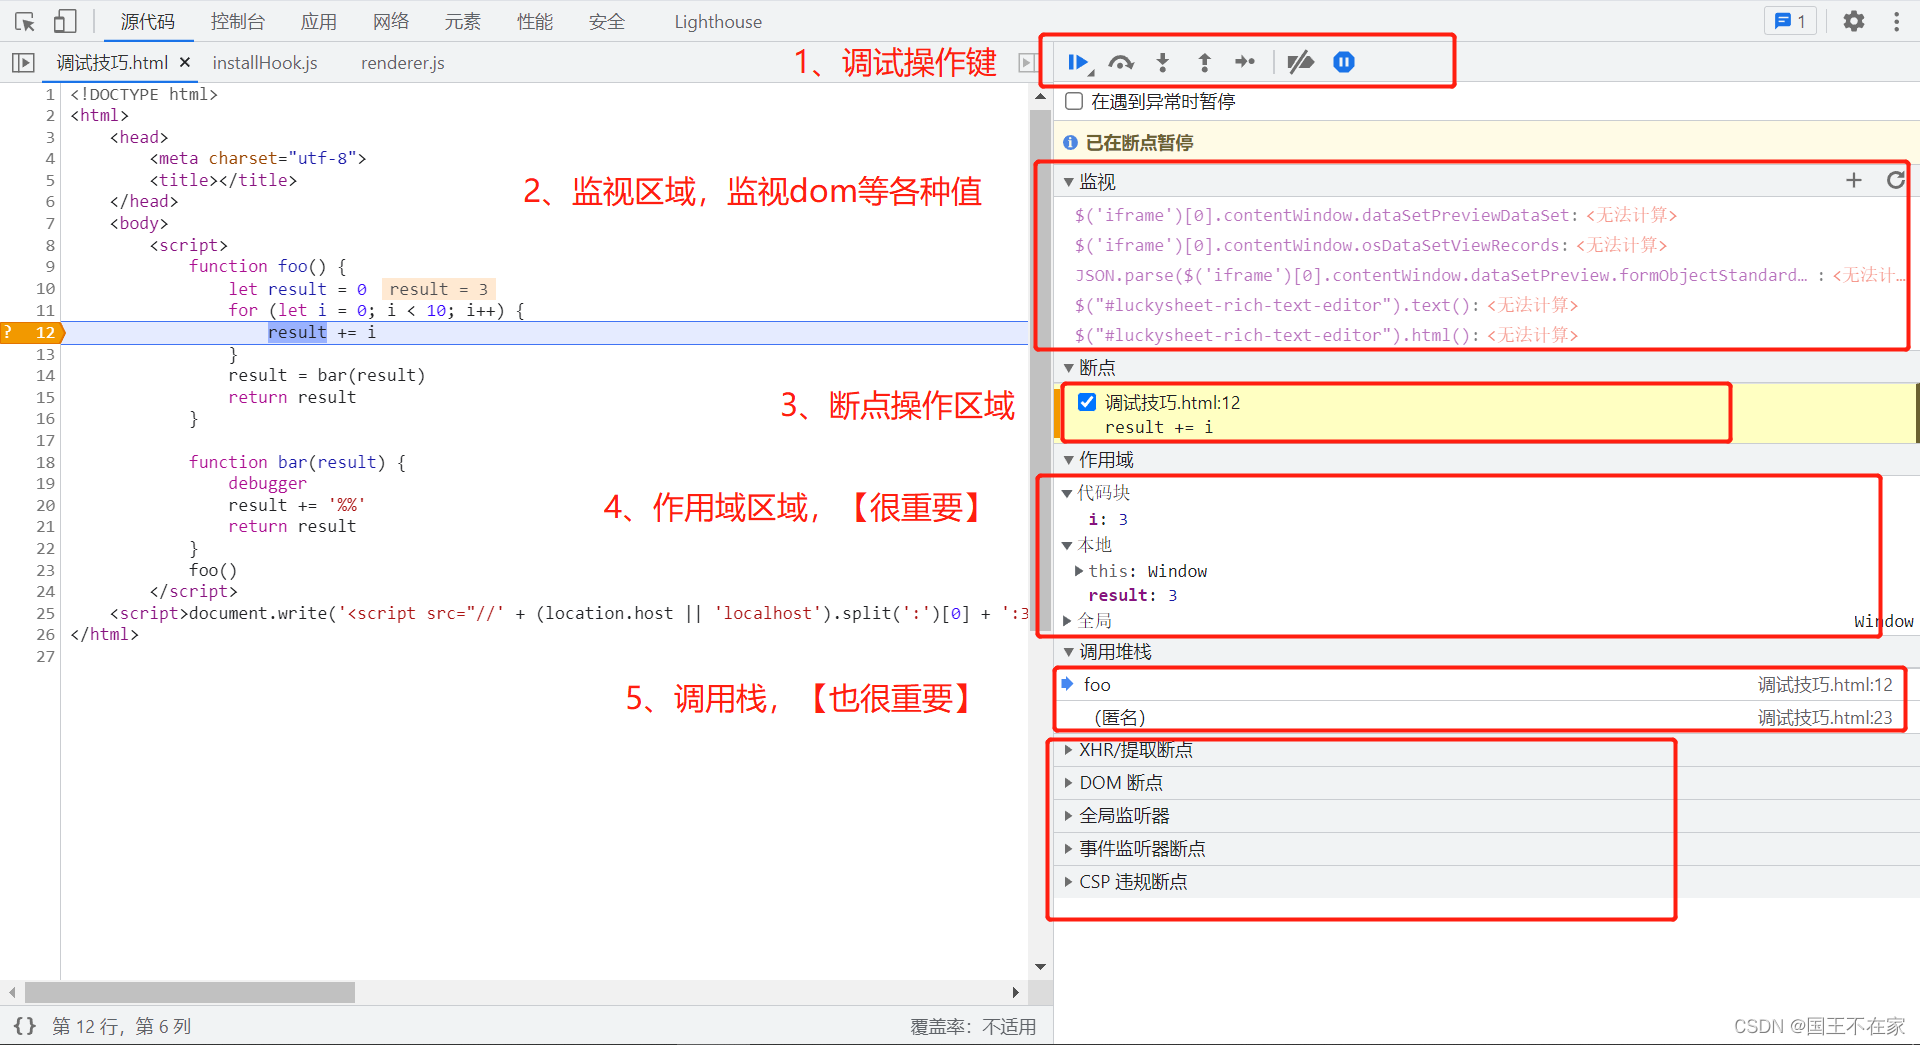Click line number 9 in the gutter
1920x1045 pixels.
[x=50, y=266]
